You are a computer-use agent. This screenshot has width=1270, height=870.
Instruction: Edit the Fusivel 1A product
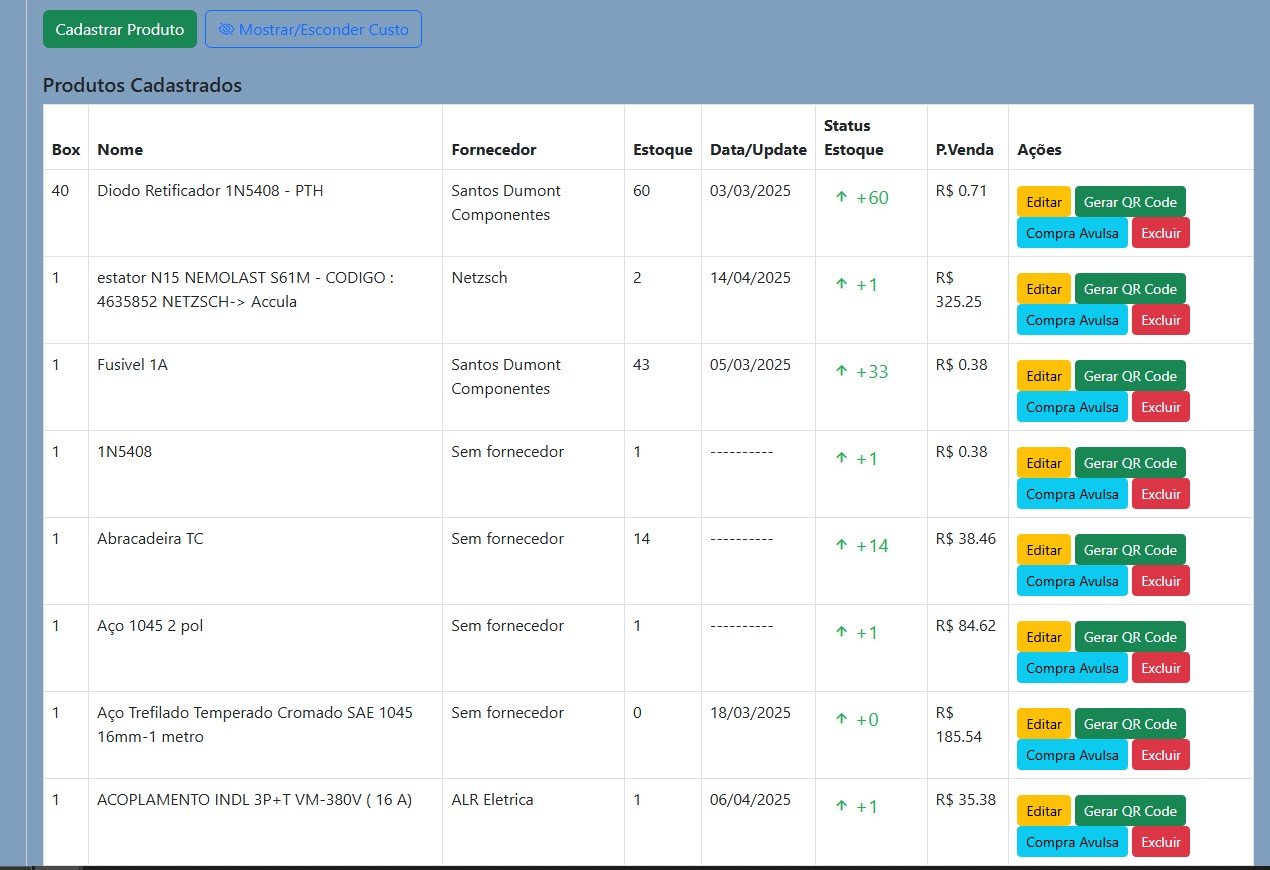(x=1044, y=376)
